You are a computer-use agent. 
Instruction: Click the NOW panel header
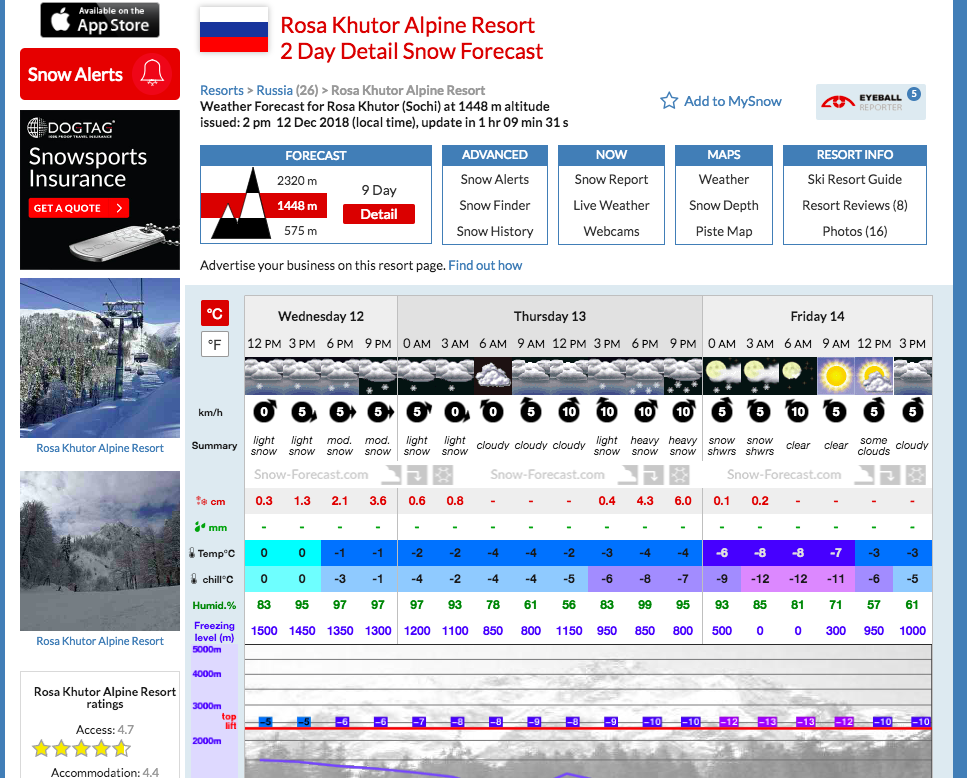click(611, 155)
